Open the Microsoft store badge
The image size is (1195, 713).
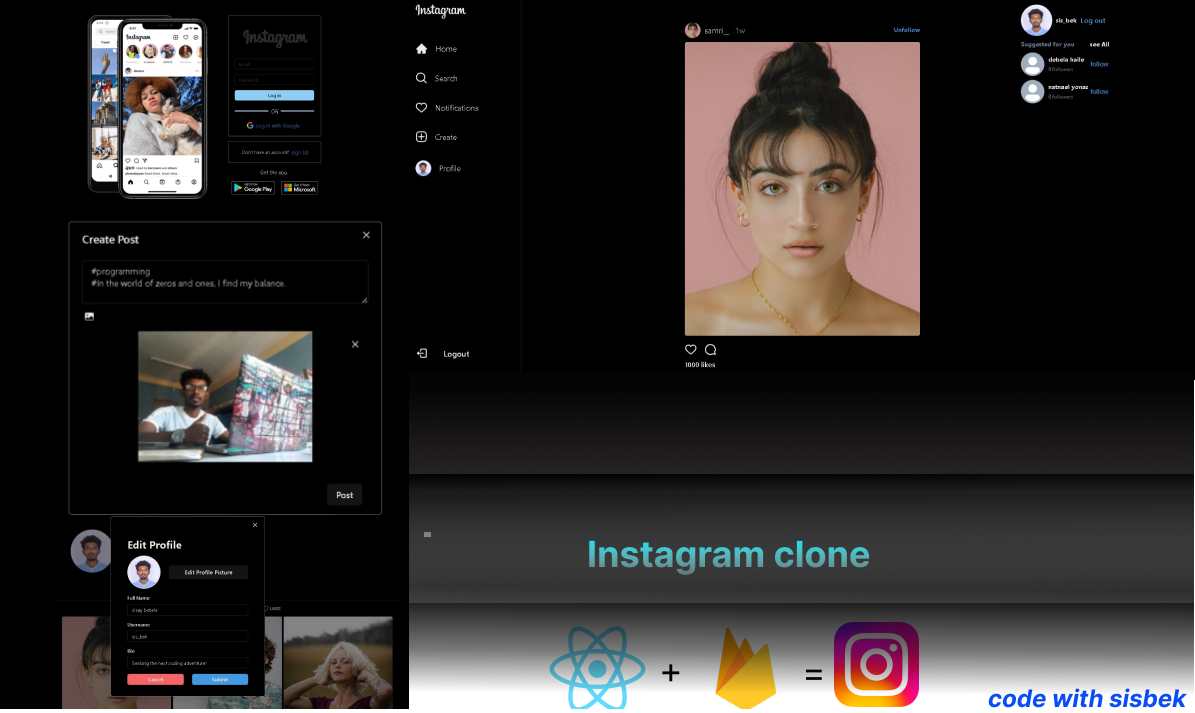pos(300,187)
